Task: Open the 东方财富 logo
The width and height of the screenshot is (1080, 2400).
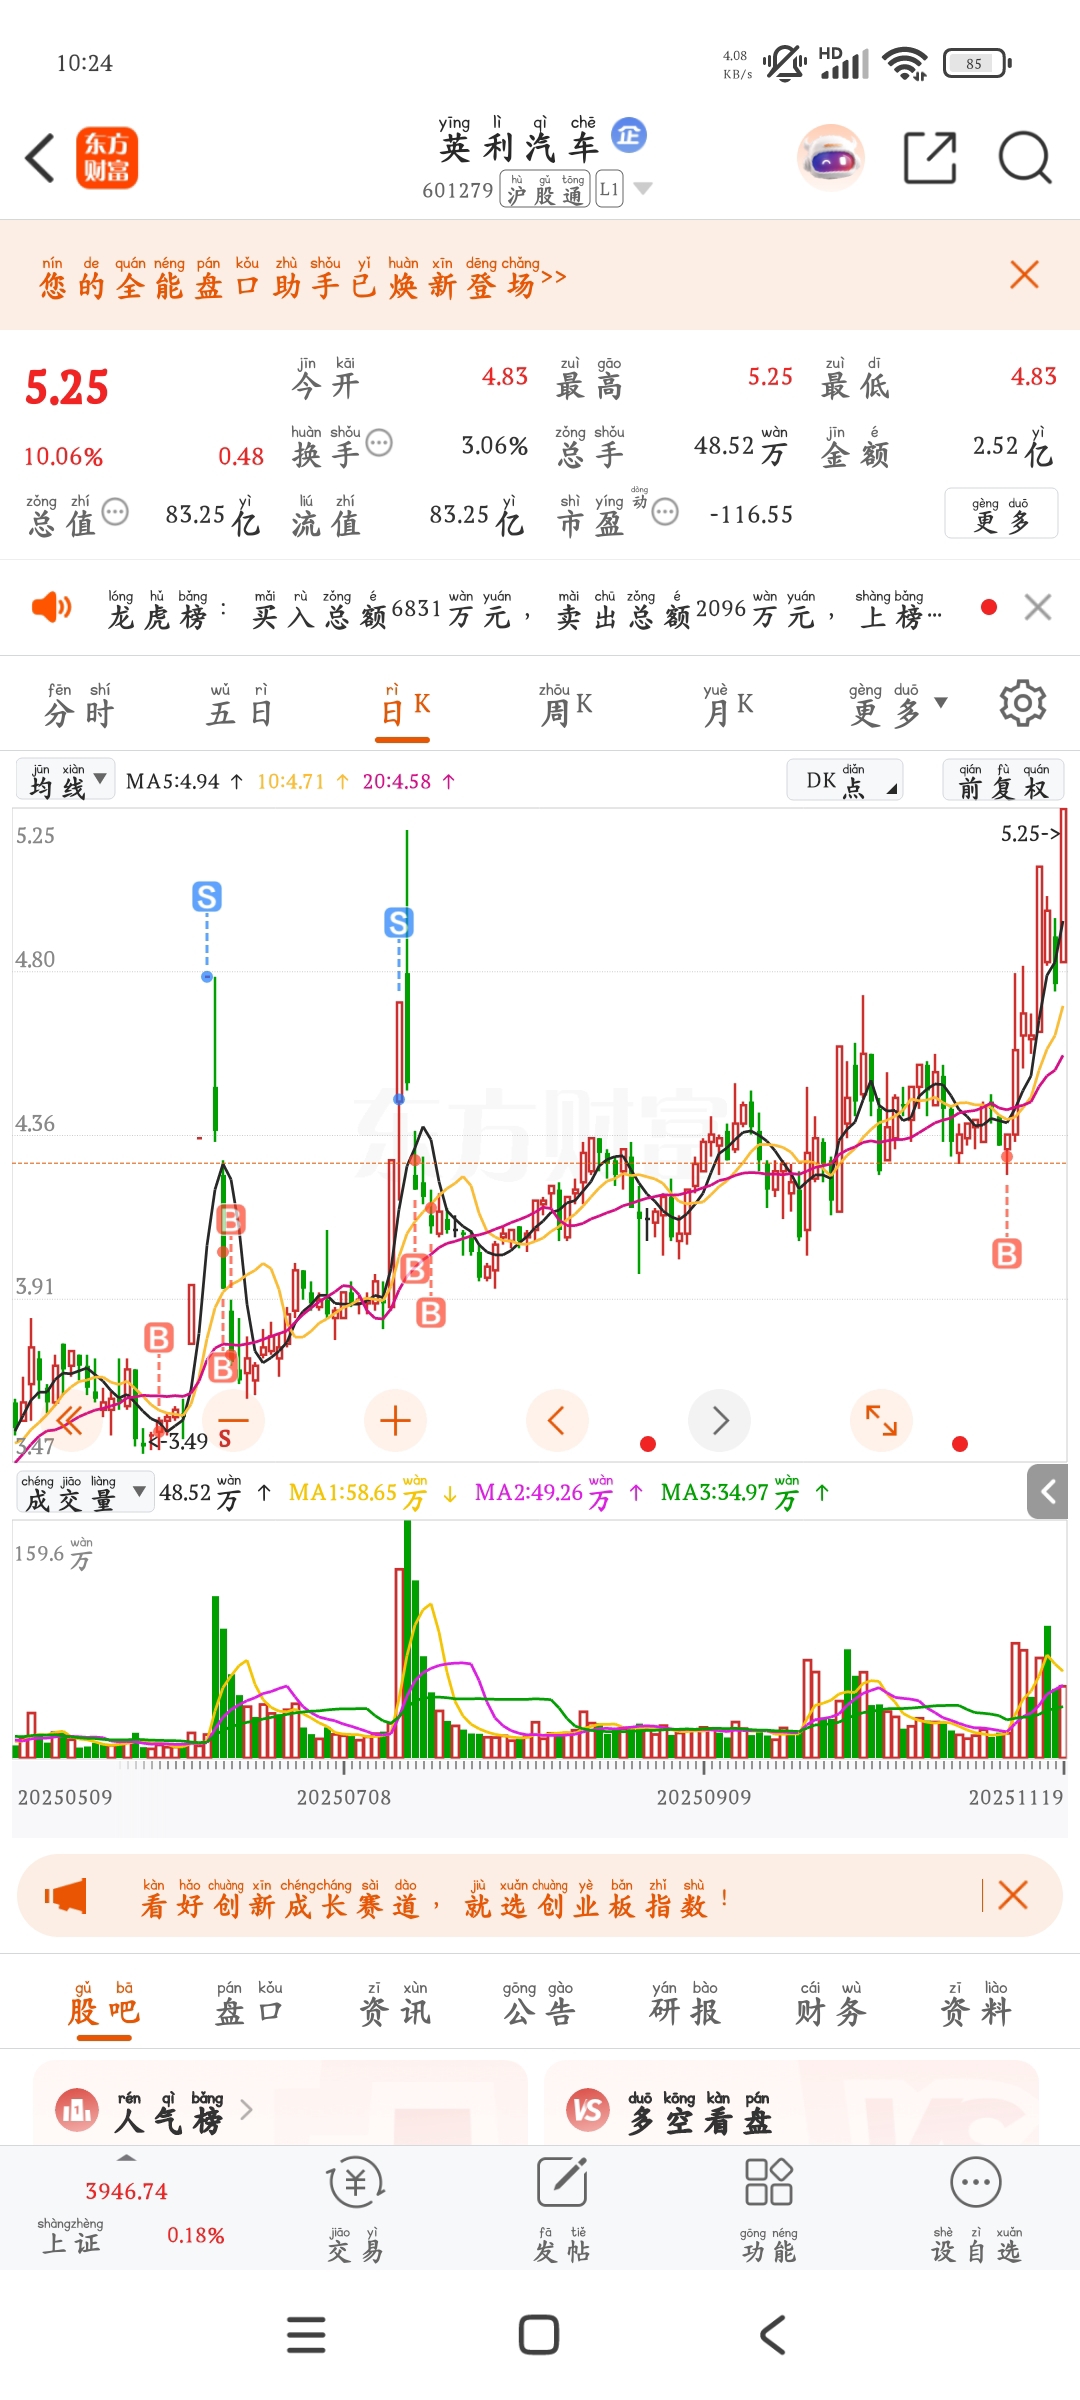Action: (x=107, y=158)
